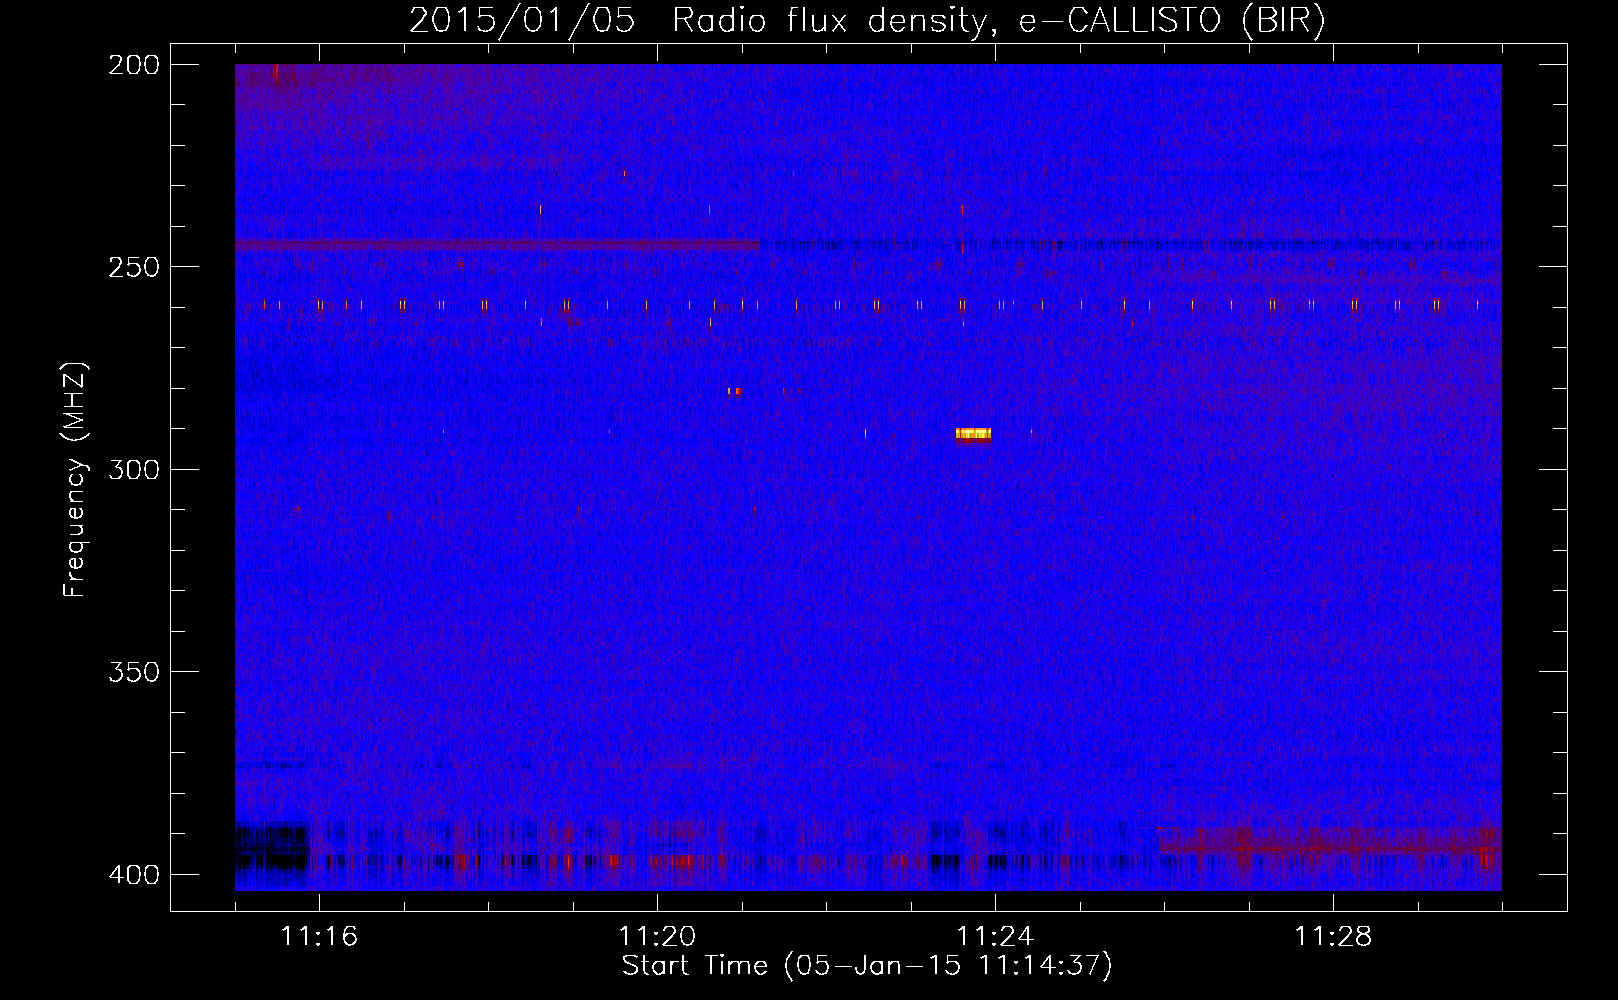
Task: Click the red horizontal band at 245 MHz
Action: click(497, 245)
